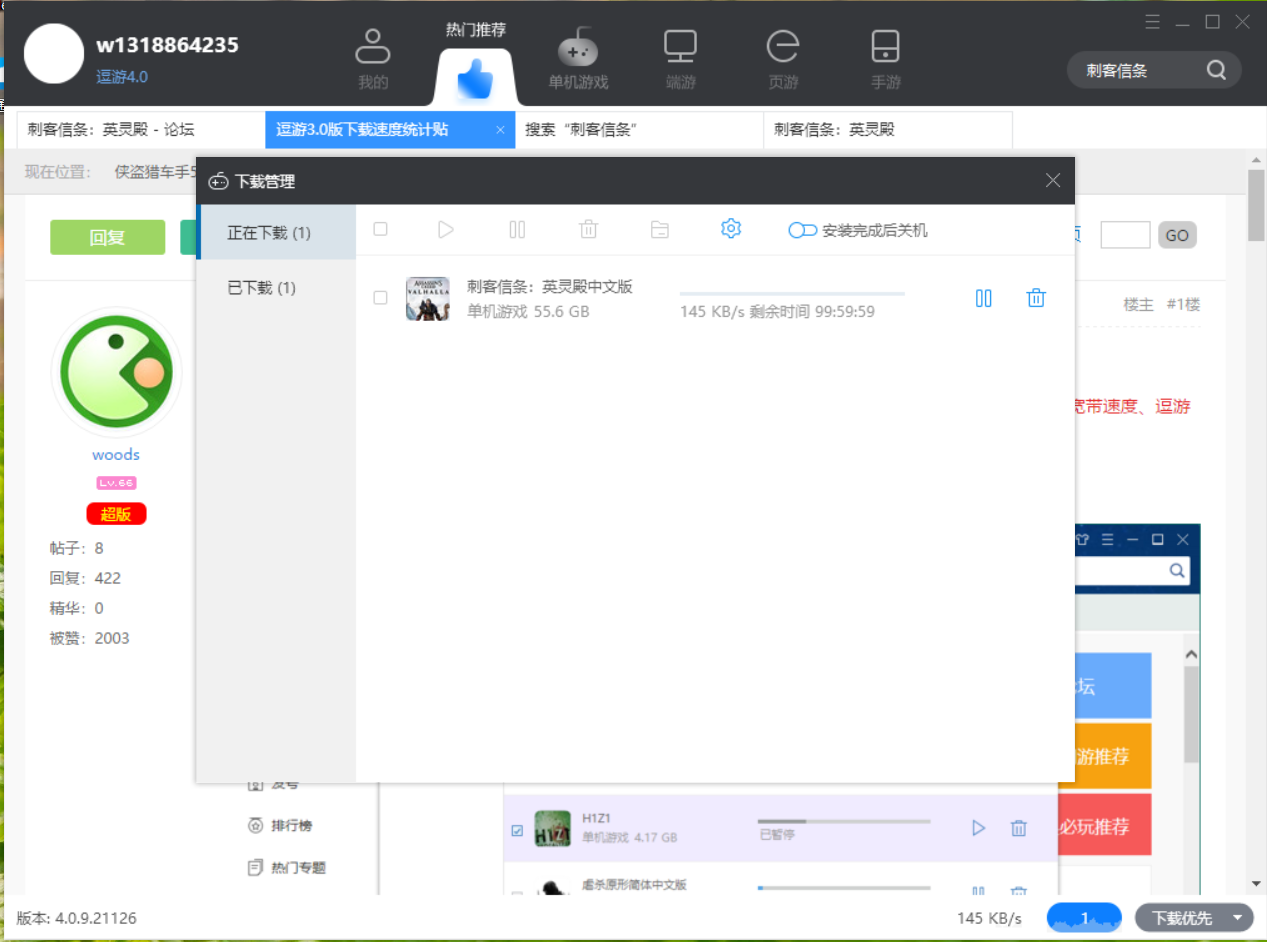This screenshot has width=1267, height=942.
Task: Click embedded screenshot search magnifier icon
Action: tap(1177, 570)
